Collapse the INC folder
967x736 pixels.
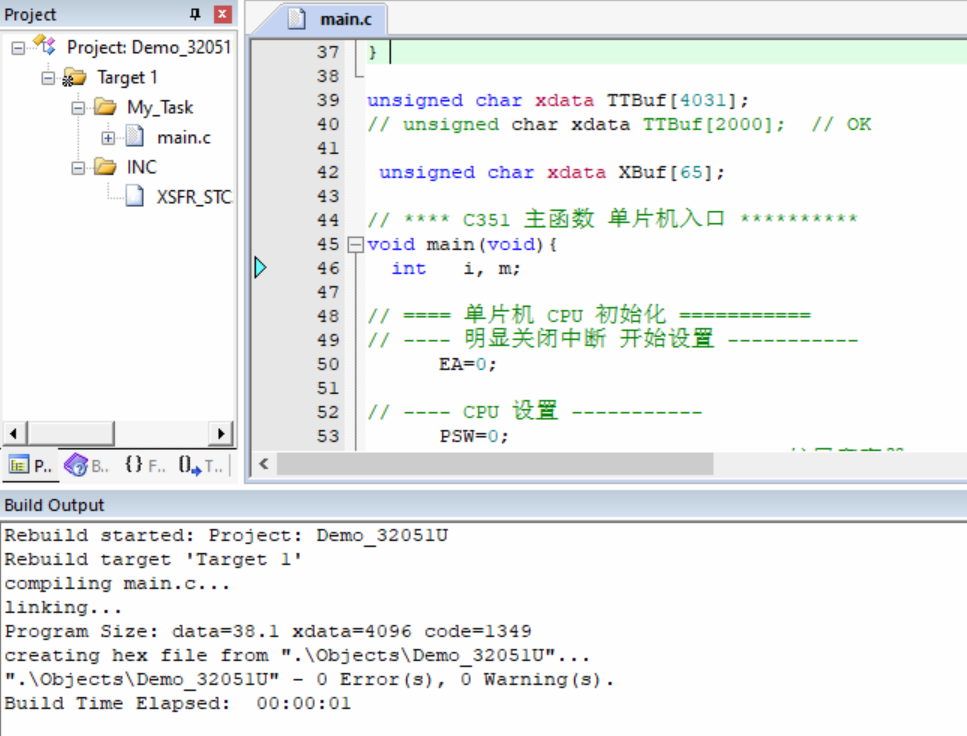pyautogui.click(x=78, y=168)
